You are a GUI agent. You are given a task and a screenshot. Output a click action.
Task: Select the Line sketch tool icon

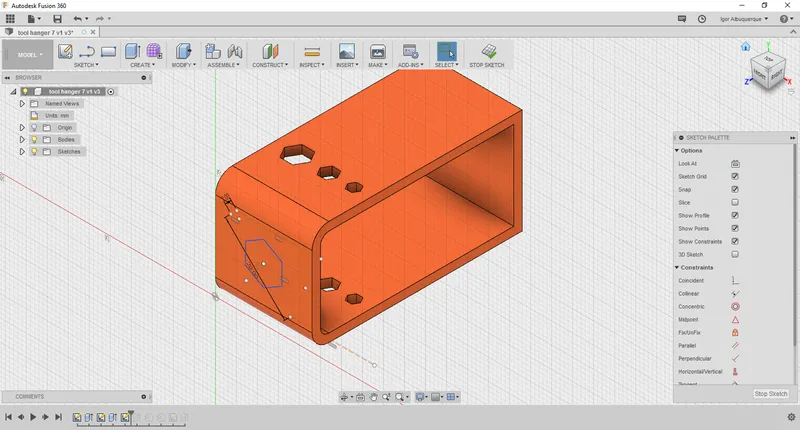pyautogui.click(x=87, y=52)
